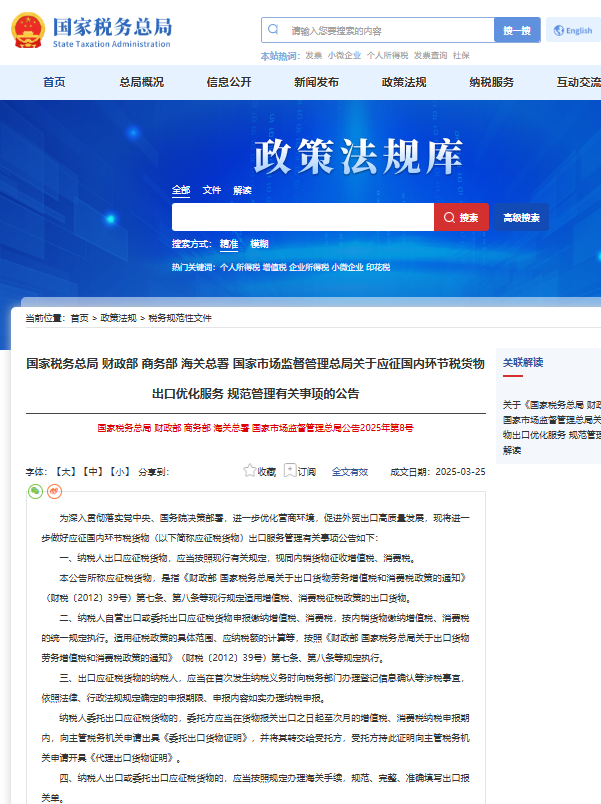The height and width of the screenshot is (804, 601).
Task: Open 信息公开 menu item
Action: (x=229, y=82)
